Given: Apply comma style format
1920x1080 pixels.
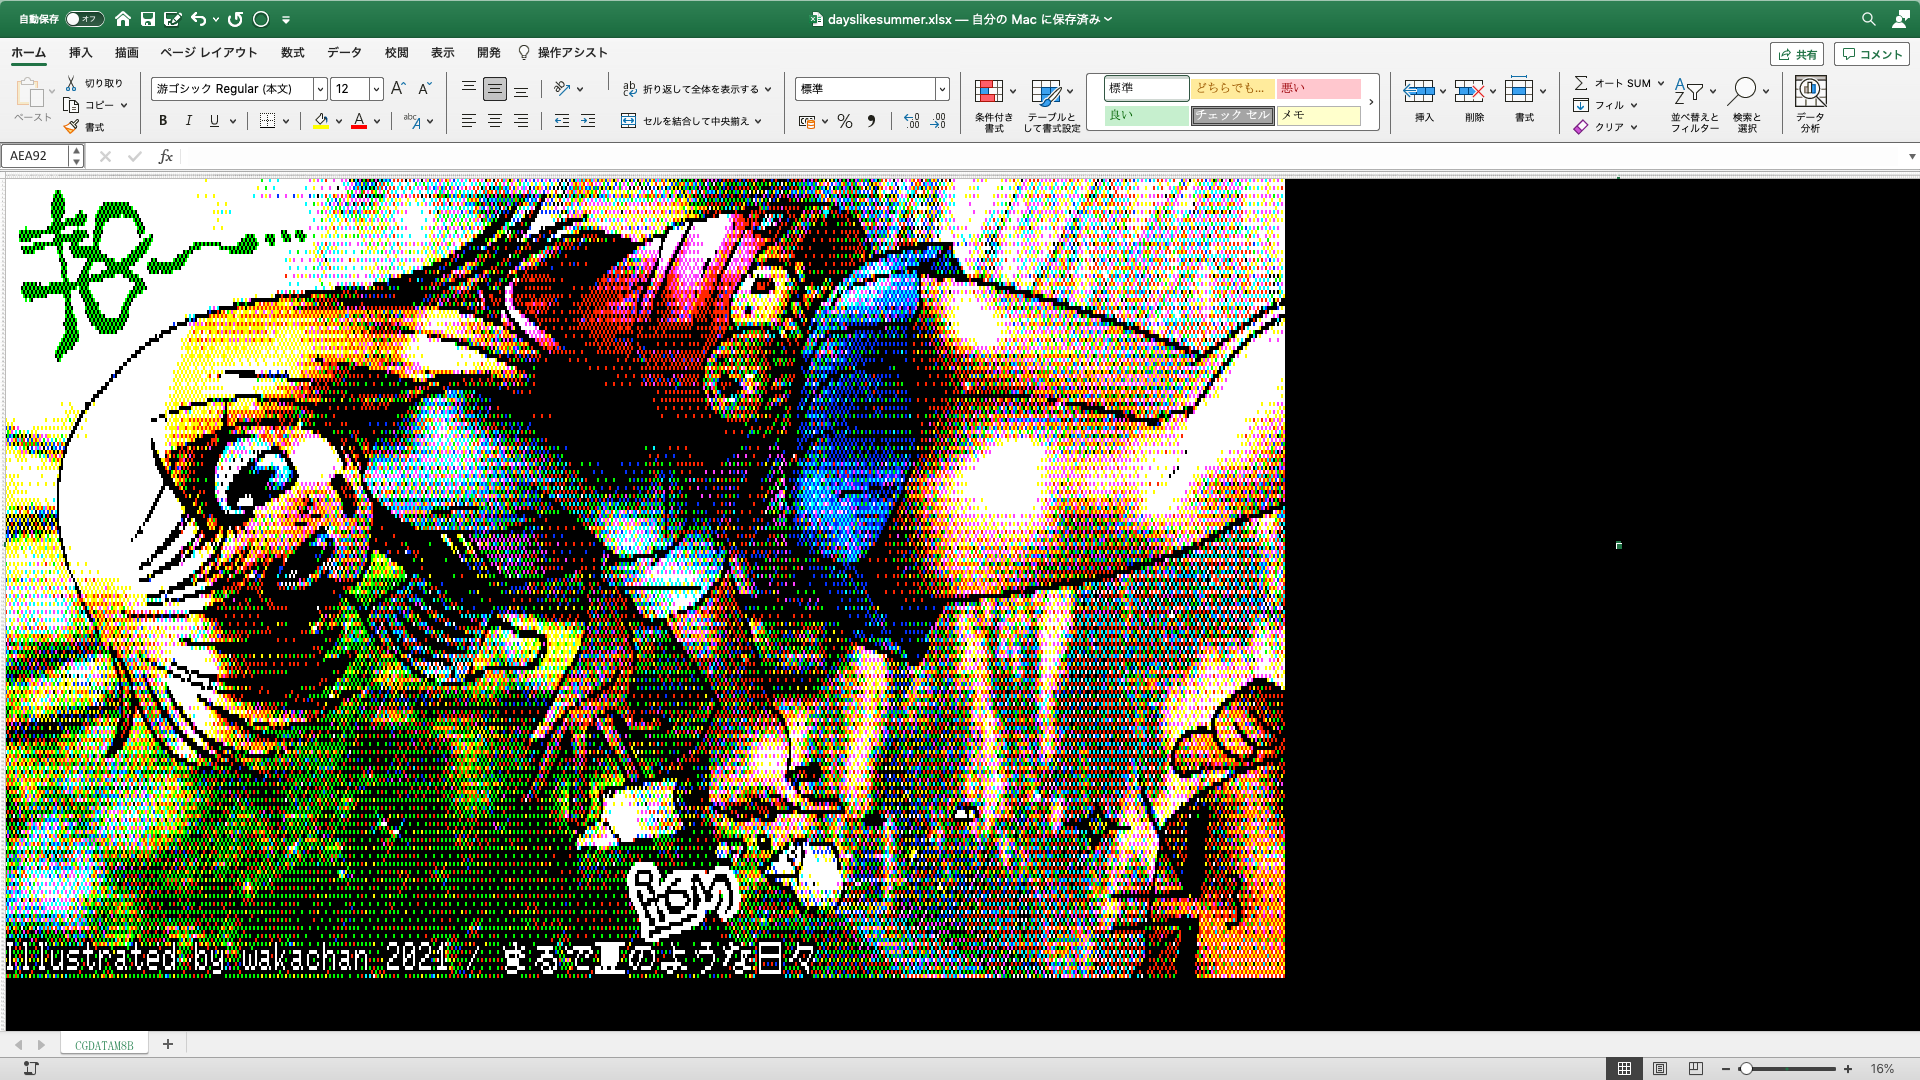Looking at the screenshot, I should pos(871,121).
